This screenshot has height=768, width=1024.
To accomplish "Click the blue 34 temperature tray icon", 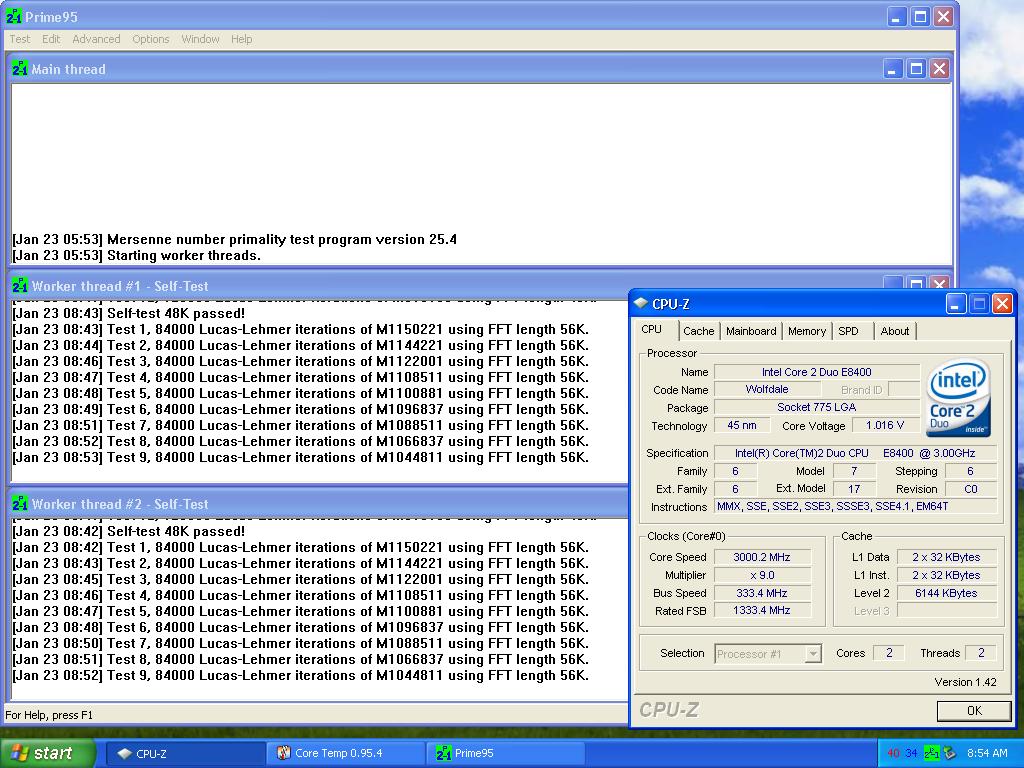I will (911, 753).
